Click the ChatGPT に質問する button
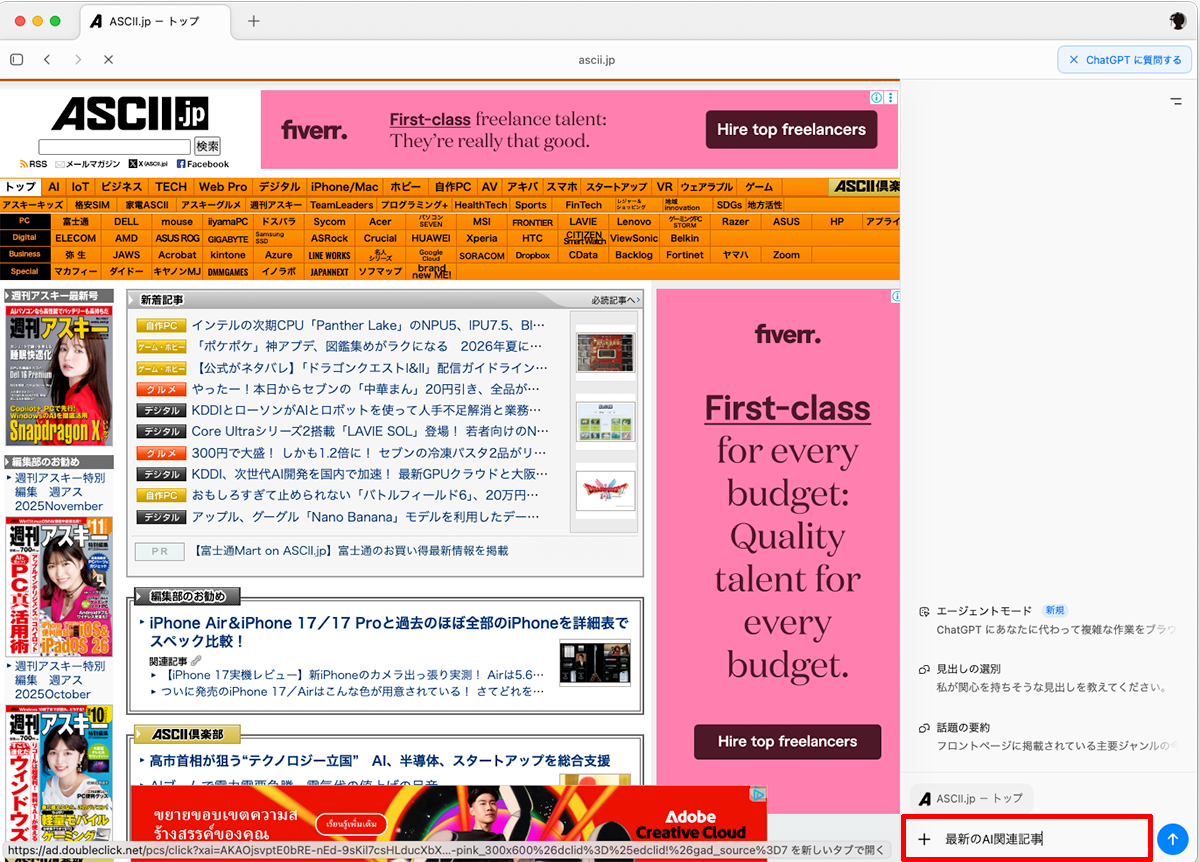1200x862 pixels. pyautogui.click(x=1125, y=60)
